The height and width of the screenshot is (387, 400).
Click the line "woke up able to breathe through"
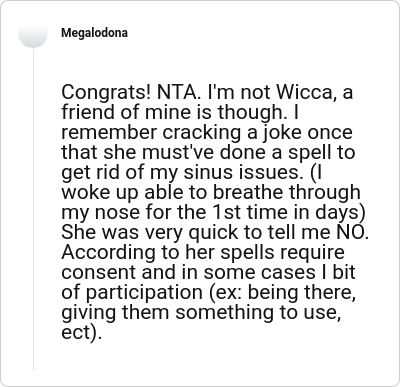[x=211, y=192]
